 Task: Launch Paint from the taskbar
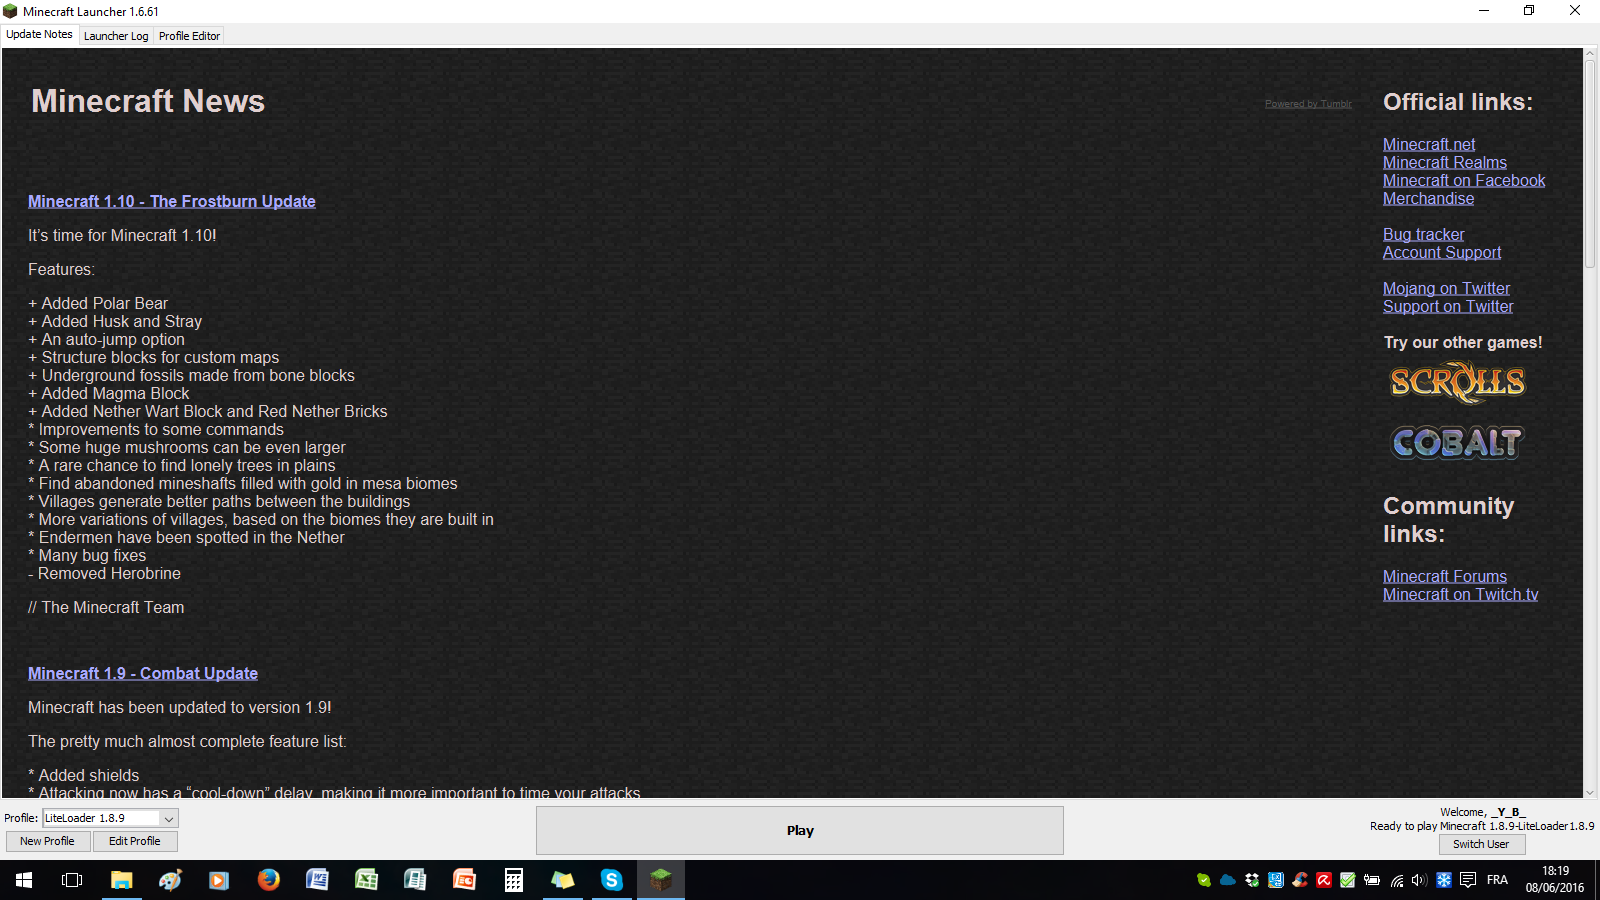click(x=170, y=880)
